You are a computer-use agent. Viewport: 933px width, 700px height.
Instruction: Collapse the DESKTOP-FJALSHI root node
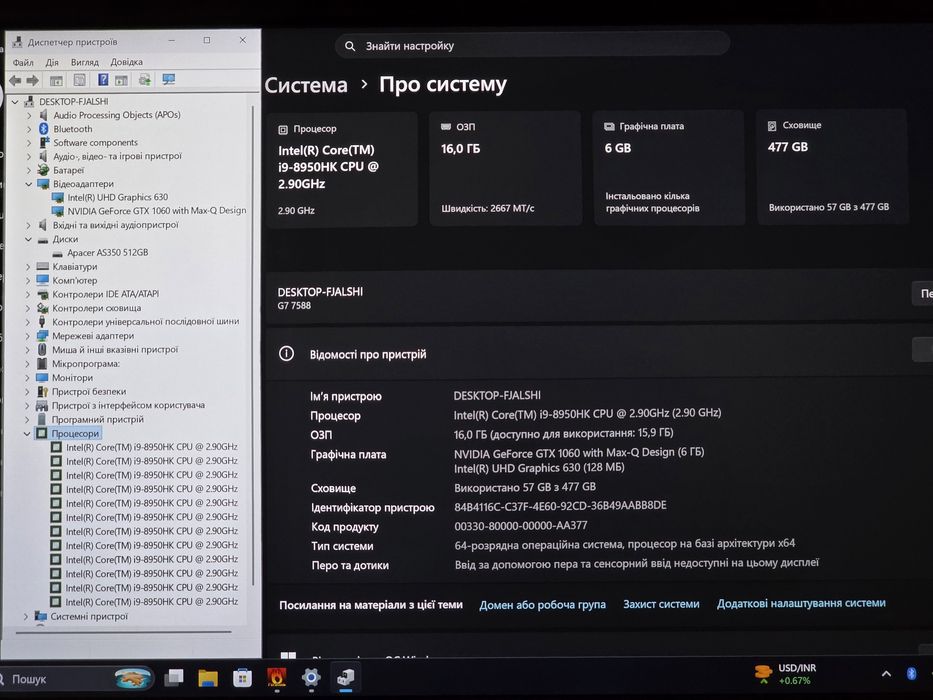[x=15, y=102]
